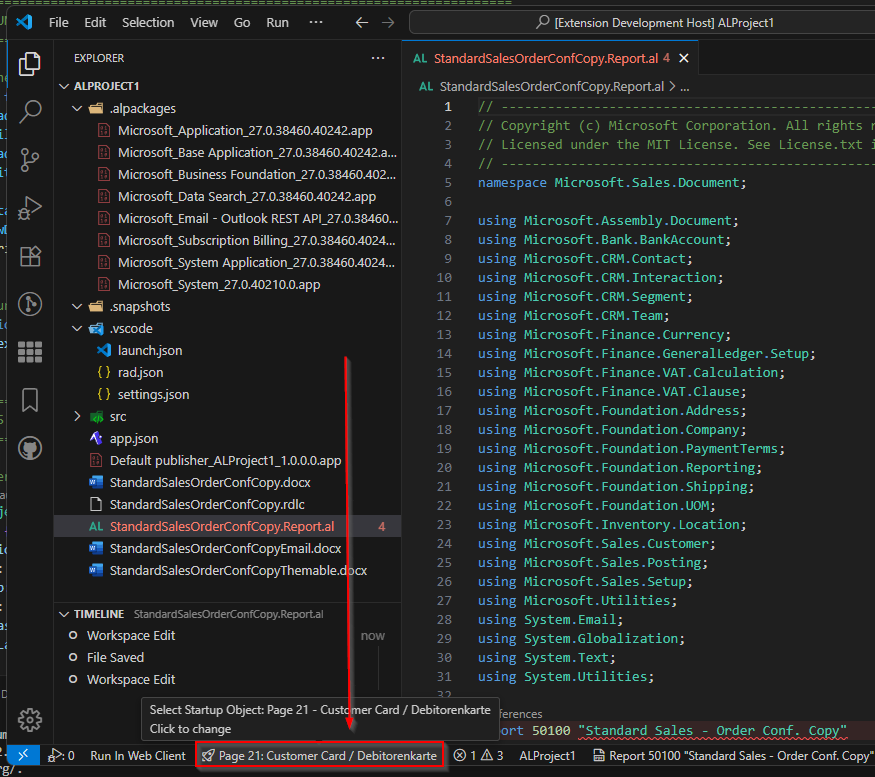Click the Manage gear icon
The height and width of the screenshot is (777, 875).
30,718
